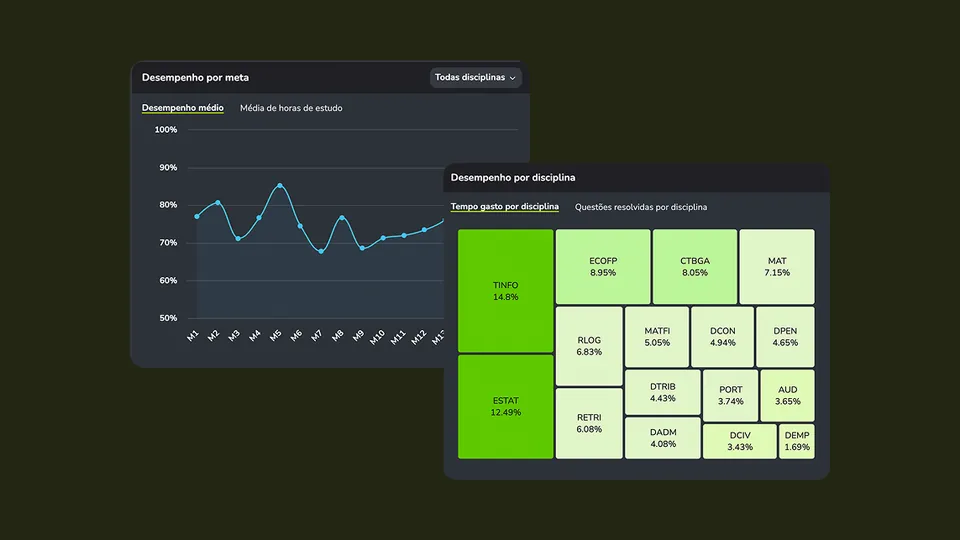Image resolution: width=960 pixels, height=540 pixels.
Task: Click the M8 data point on line chart
Action: click(x=342, y=218)
